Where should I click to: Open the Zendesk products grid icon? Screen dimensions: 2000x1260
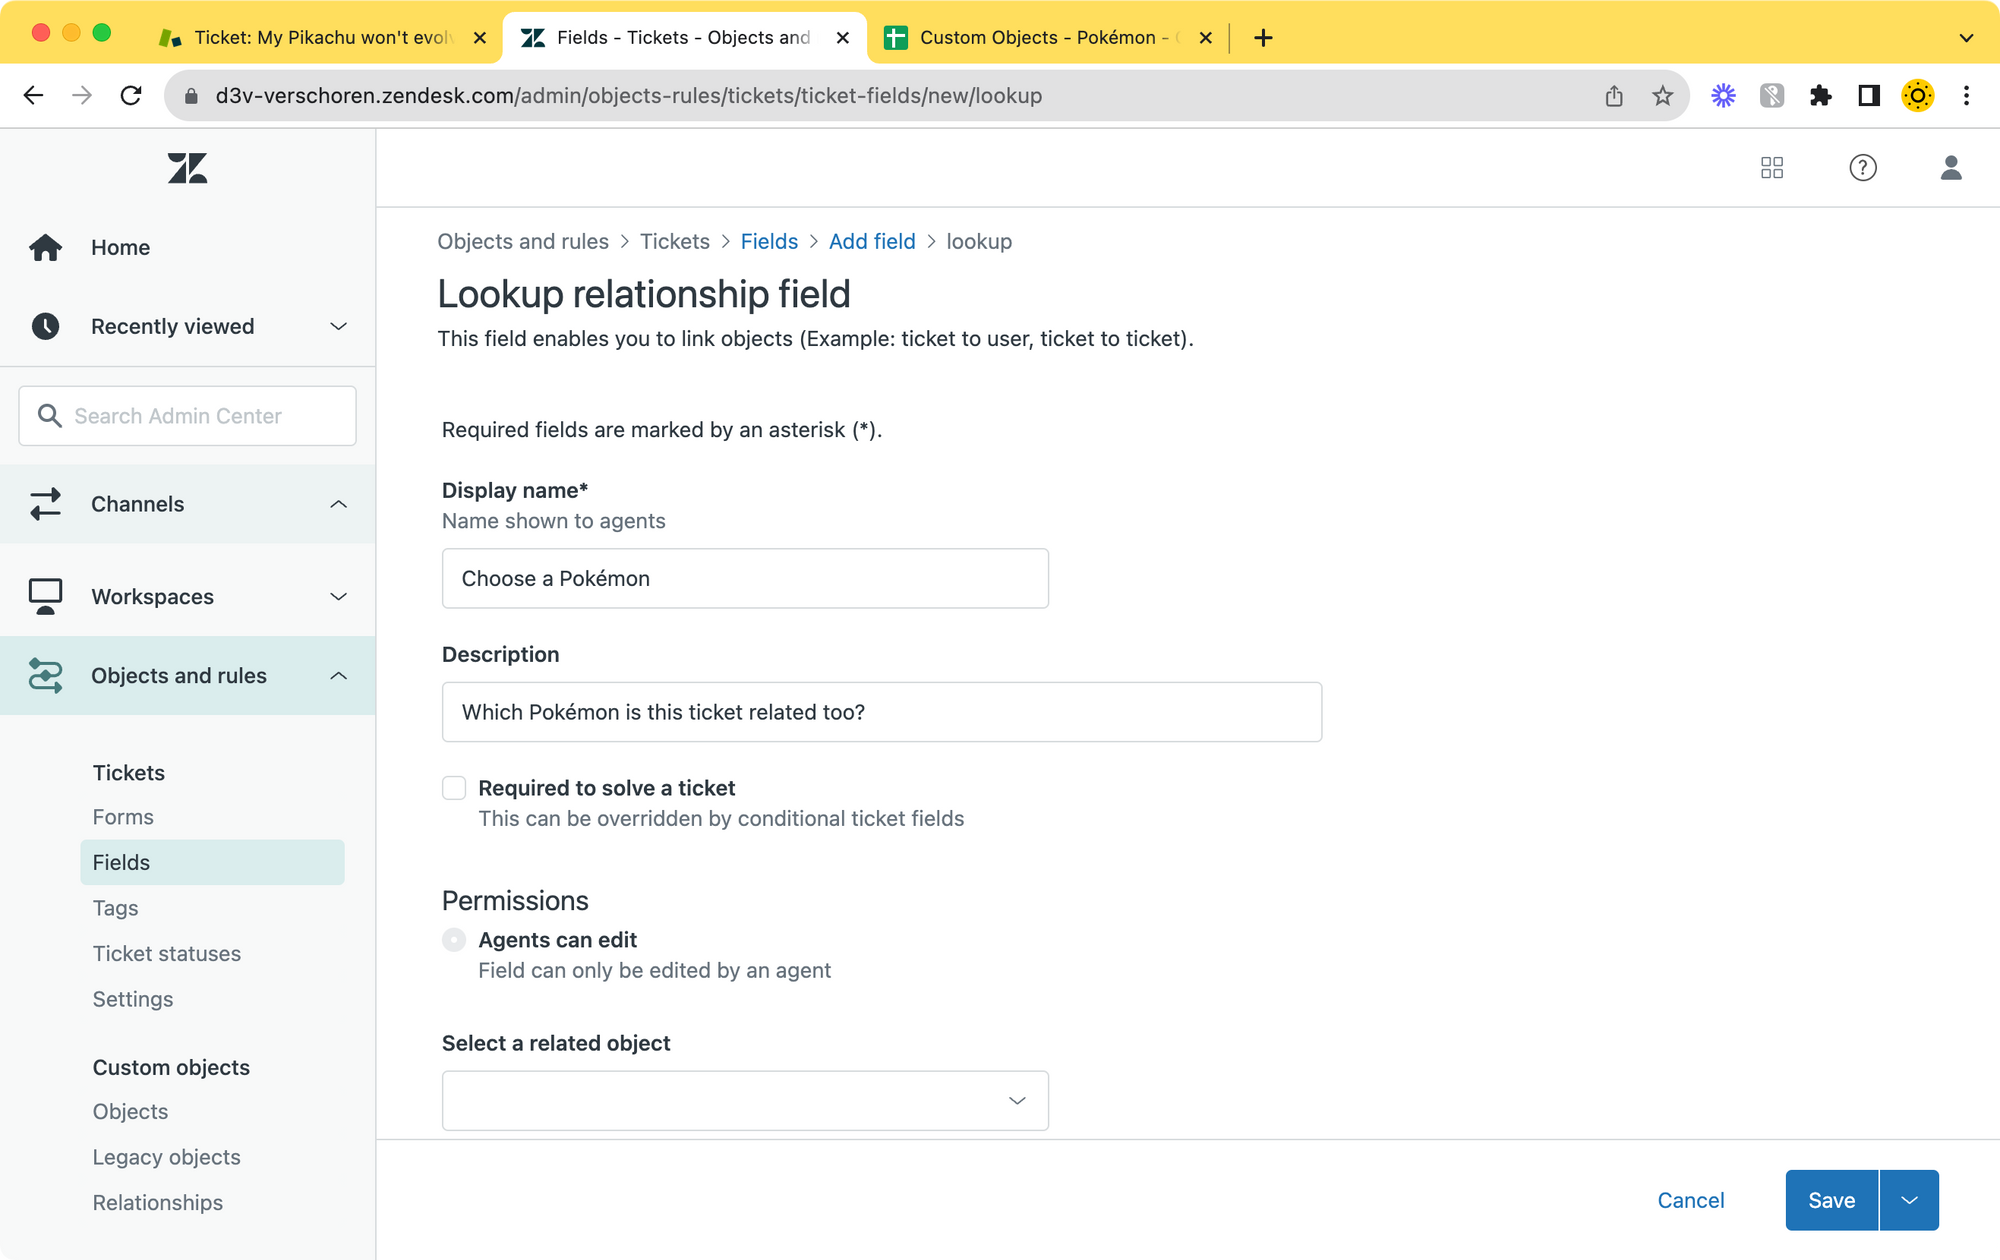tap(1772, 168)
